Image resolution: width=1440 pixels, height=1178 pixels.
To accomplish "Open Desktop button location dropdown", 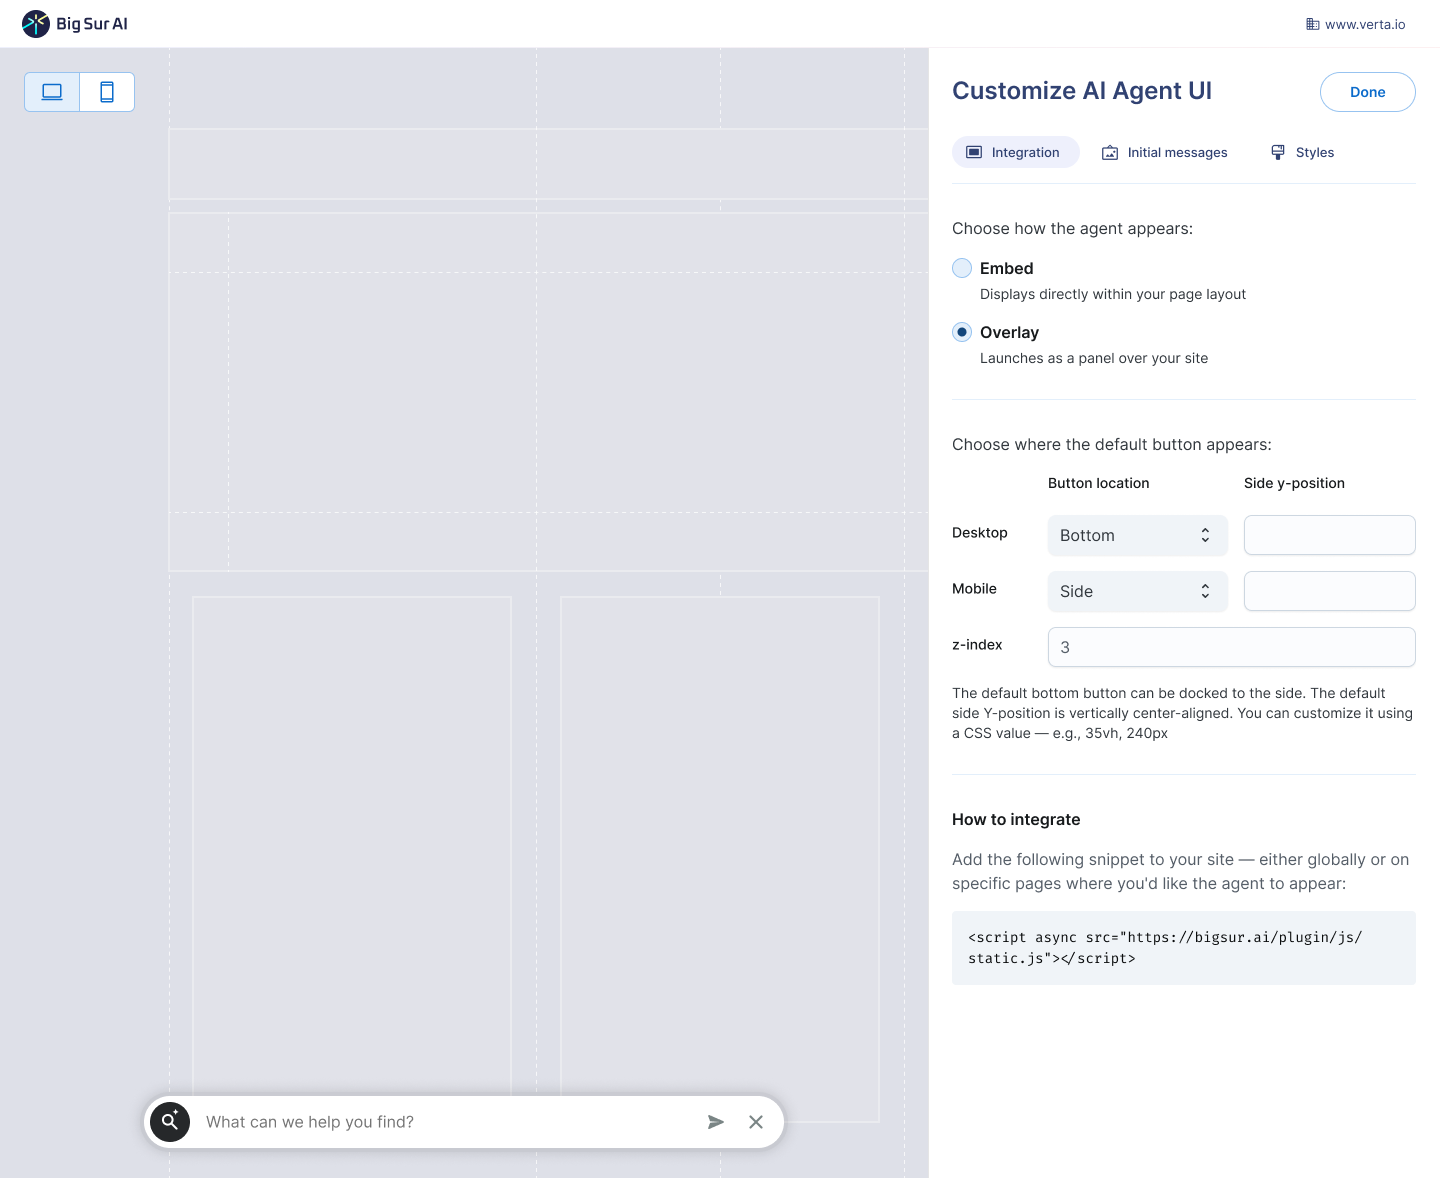I will coord(1137,535).
